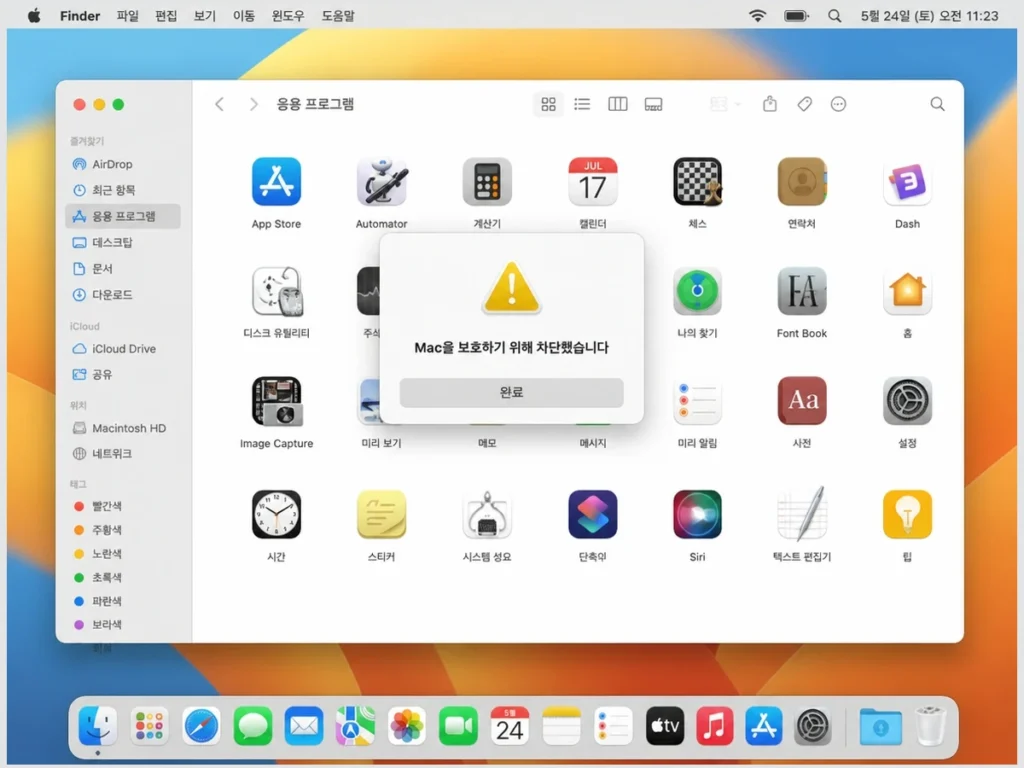Switch Finder to icon view
1024x768 pixels.
[549, 104]
